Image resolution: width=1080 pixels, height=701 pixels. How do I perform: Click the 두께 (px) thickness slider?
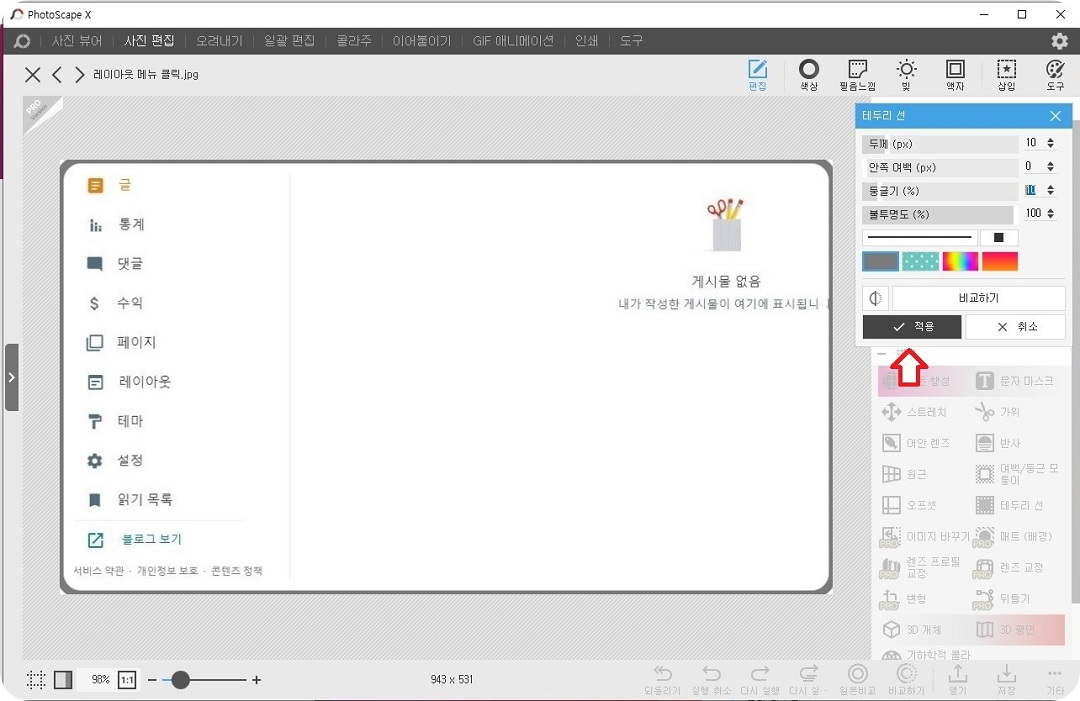[x=940, y=144]
